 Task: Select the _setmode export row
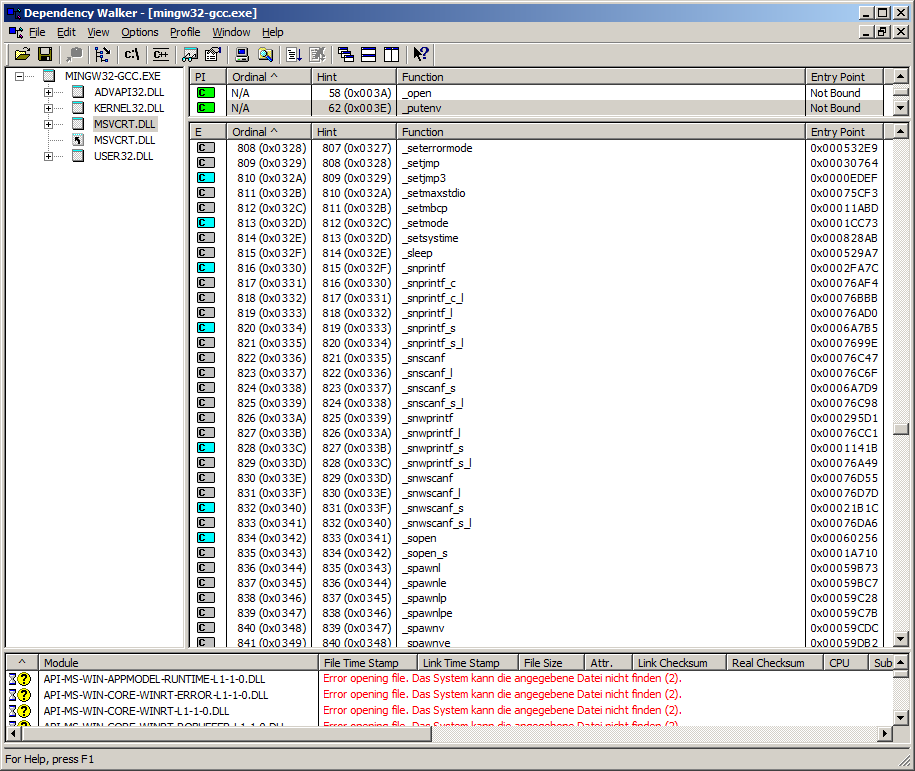click(x=537, y=223)
